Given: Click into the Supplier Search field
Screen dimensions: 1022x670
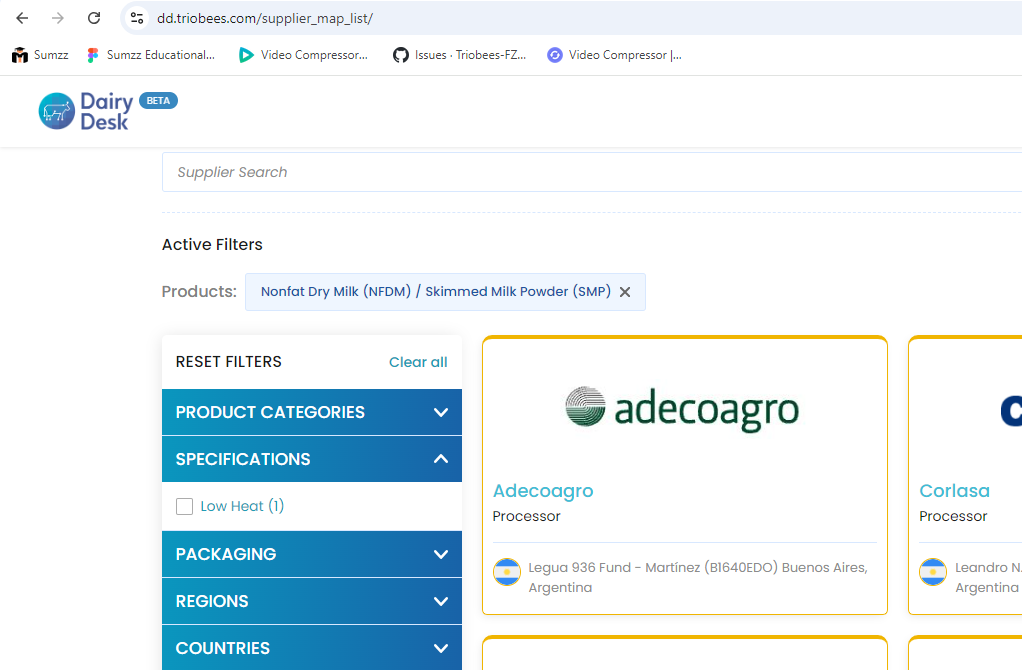Looking at the screenshot, I should pos(590,172).
